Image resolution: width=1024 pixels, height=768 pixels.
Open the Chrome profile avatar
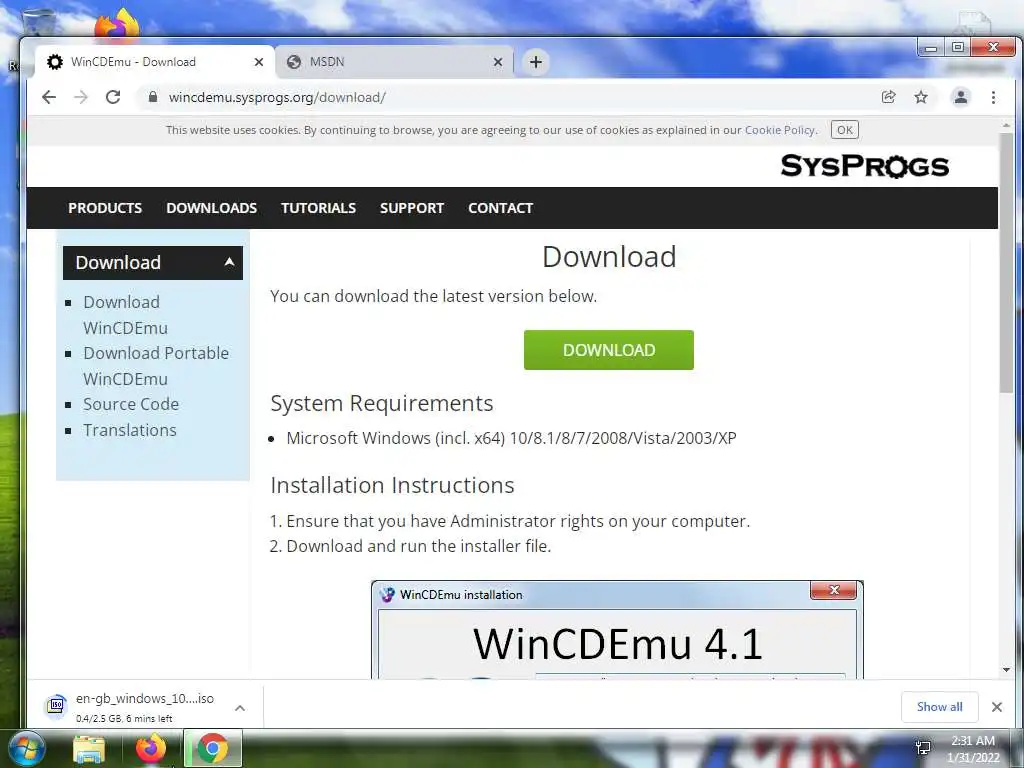(961, 97)
